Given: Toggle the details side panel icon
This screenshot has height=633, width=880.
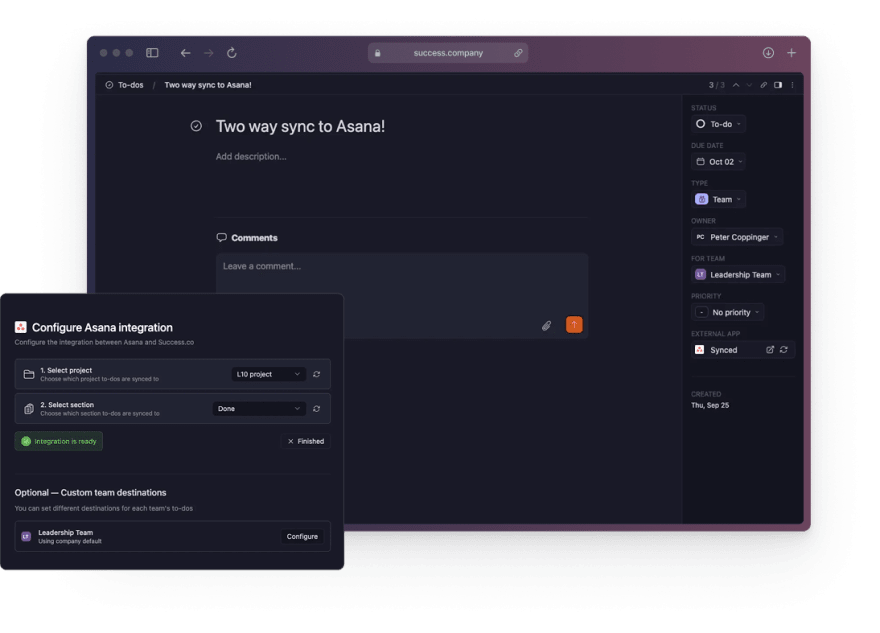Looking at the screenshot, I should tap(778, 85).
